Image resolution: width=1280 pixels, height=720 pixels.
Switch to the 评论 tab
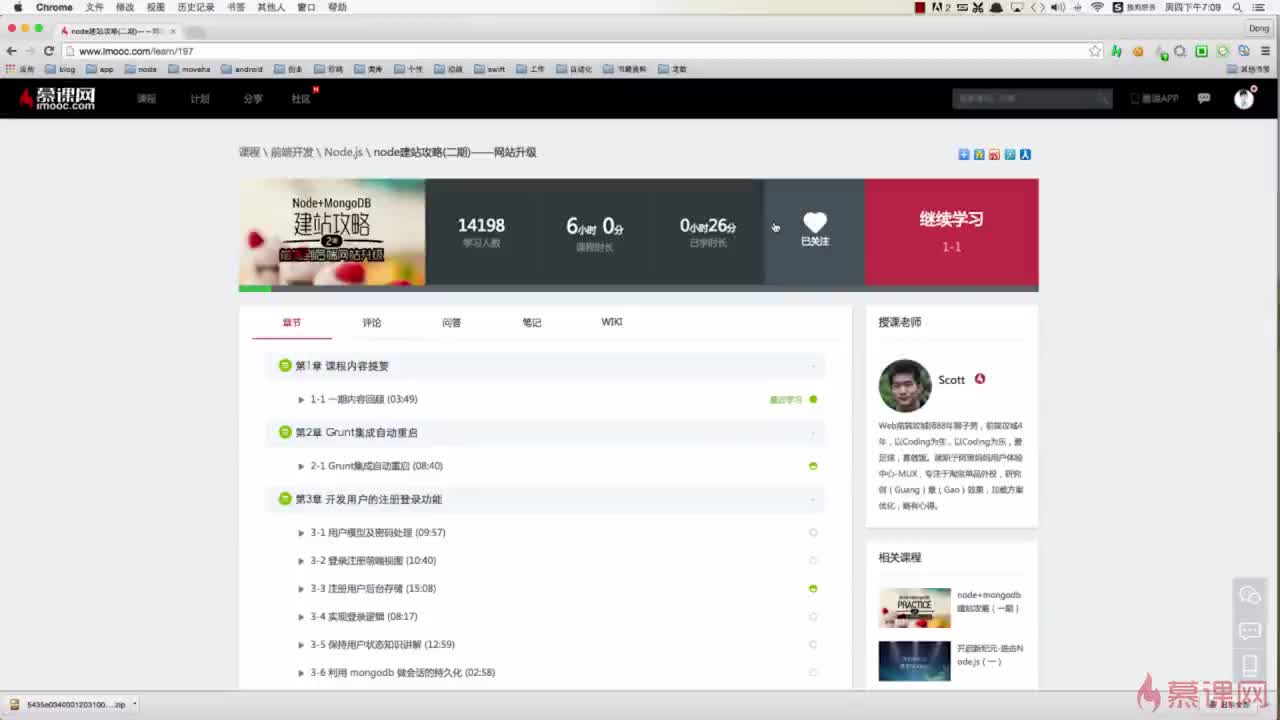pos(372,323)
